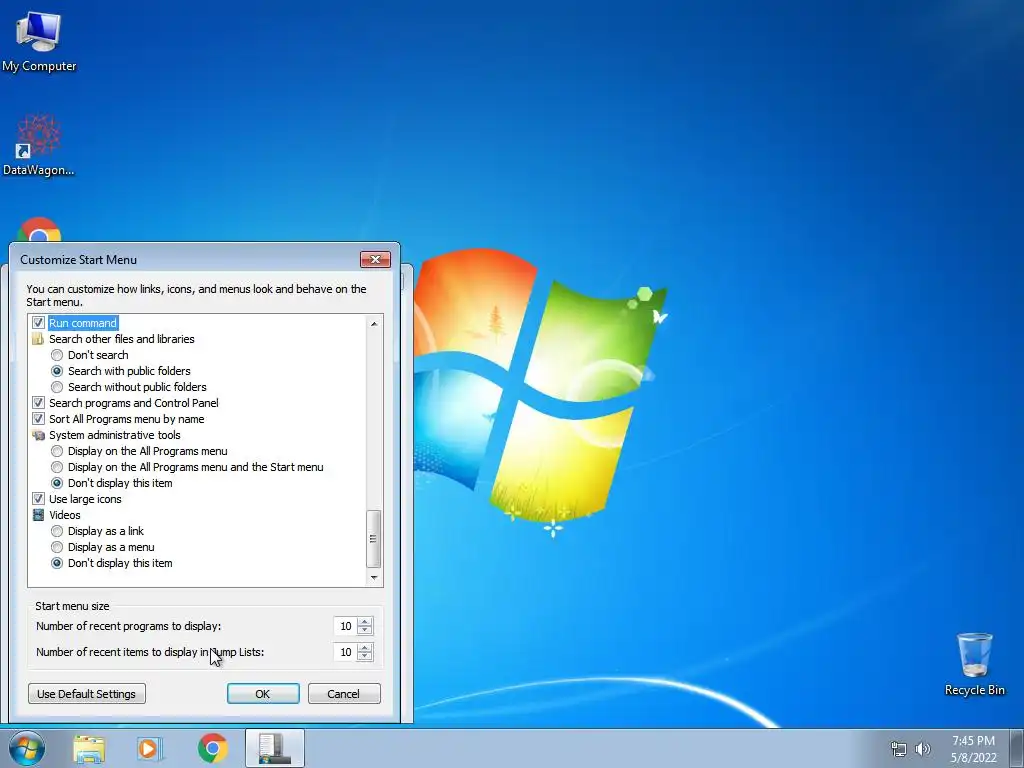Click the recent programs number field
This screenshot has width=1024, height=768.
[x=345, y=626]
